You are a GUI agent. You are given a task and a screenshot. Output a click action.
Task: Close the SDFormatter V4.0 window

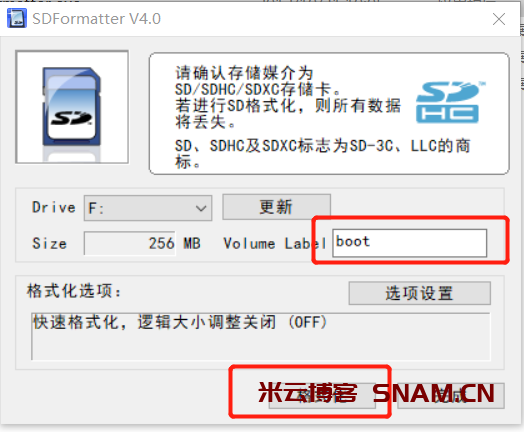pos(499,19)
